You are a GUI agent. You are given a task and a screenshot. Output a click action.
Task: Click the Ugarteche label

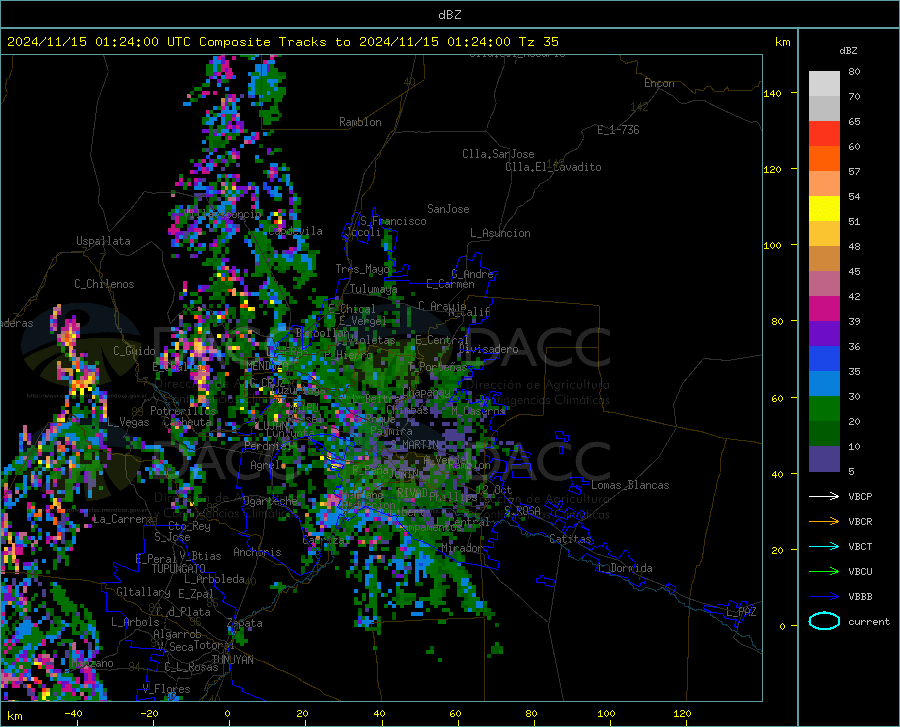click(270, 500)
